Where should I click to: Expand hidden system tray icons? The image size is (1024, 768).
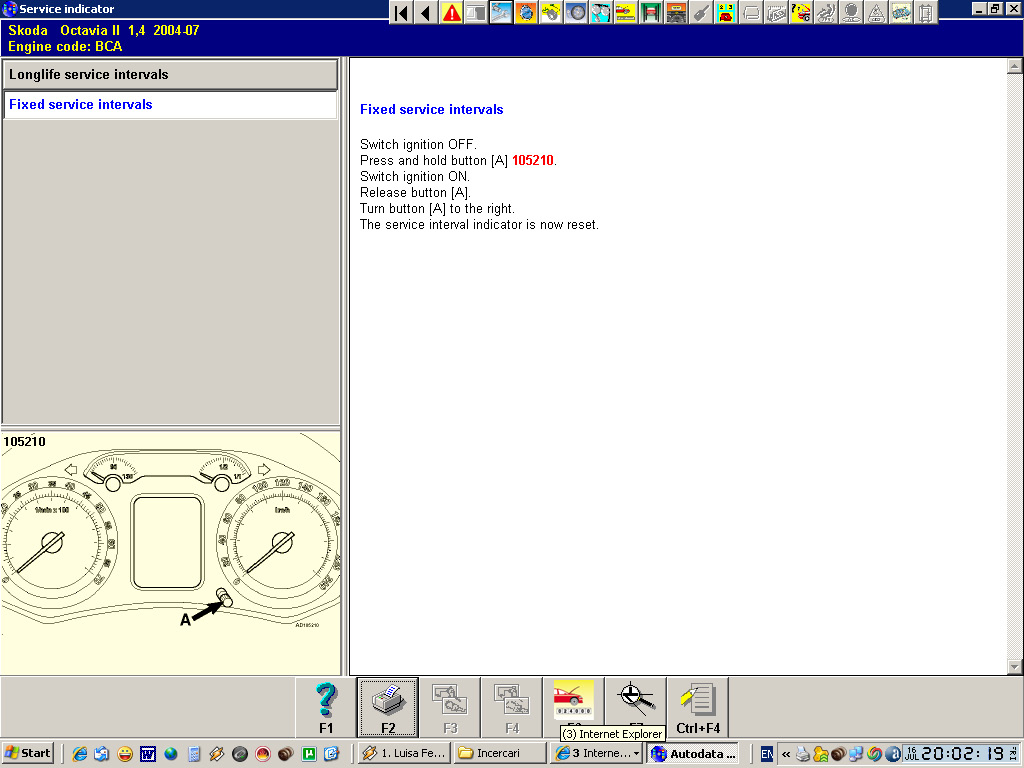pyautogui.click(x=786, y=753)
